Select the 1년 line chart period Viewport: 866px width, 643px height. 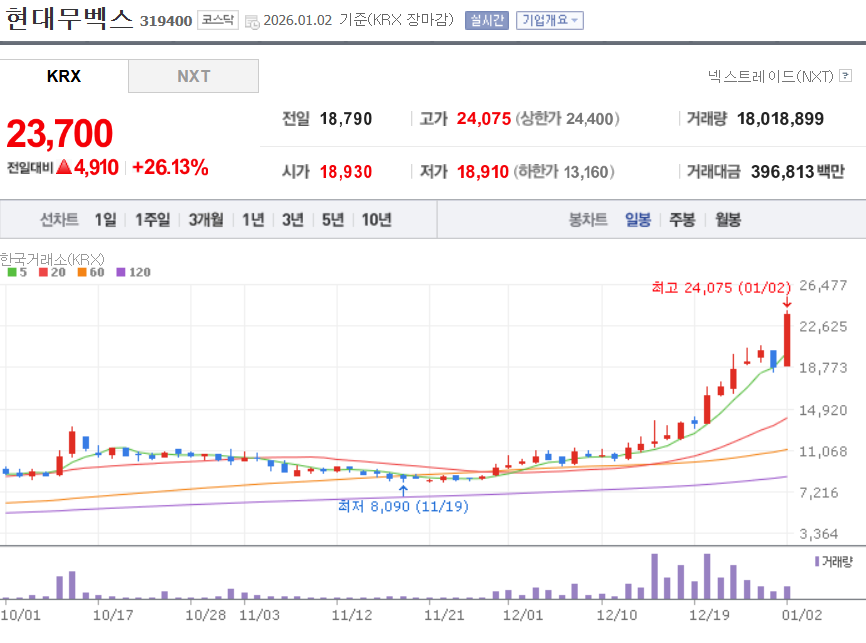(254, 220)
